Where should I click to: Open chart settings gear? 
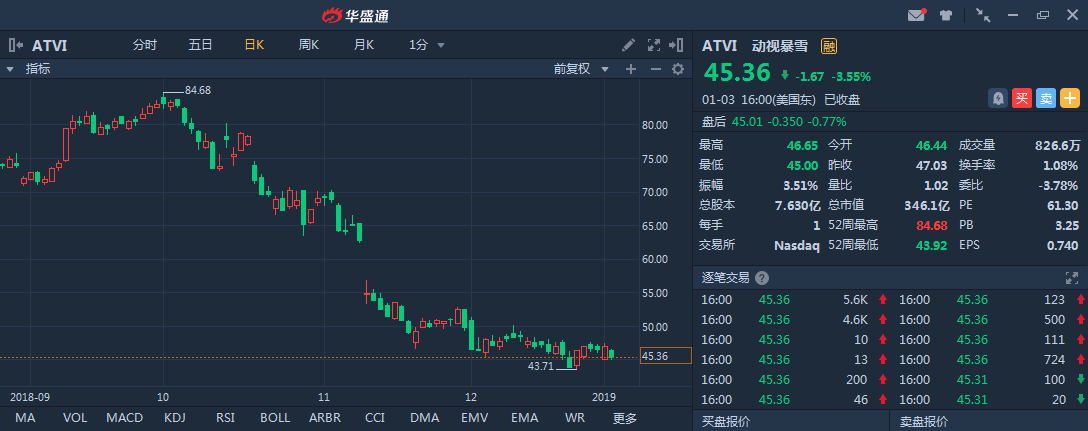[678, 69]
